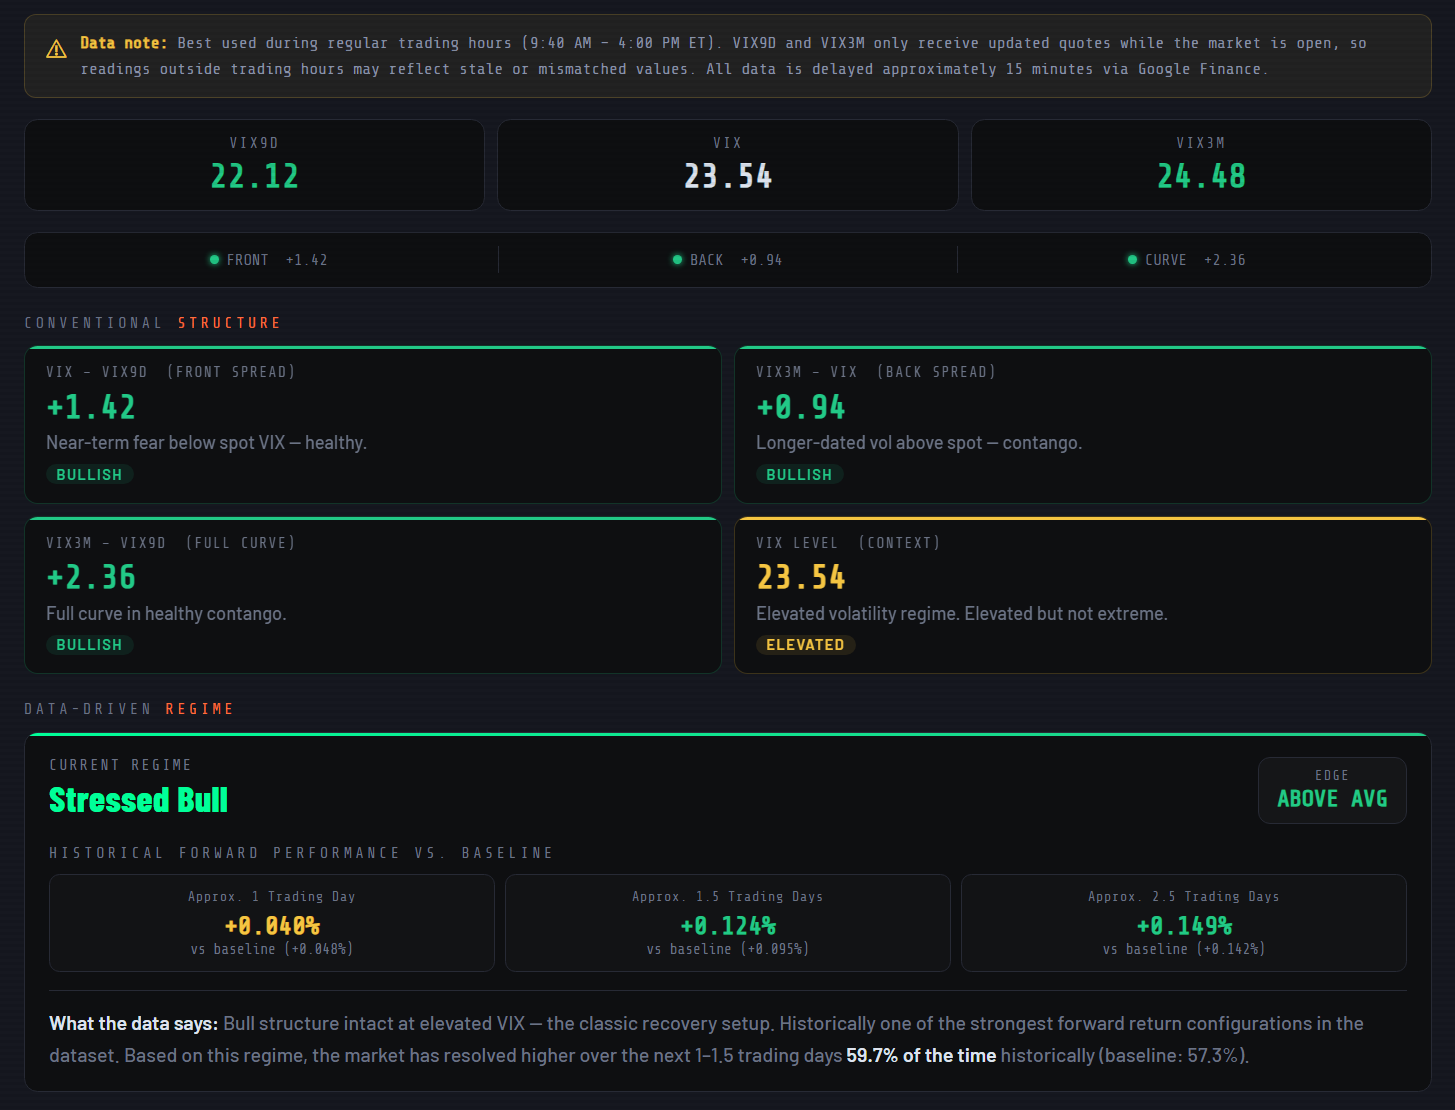
Task: Click the 'HISTORICAL FORWARD PERFORMANCE VS. BASELINE' heading
Action: [x=301, y=853]
